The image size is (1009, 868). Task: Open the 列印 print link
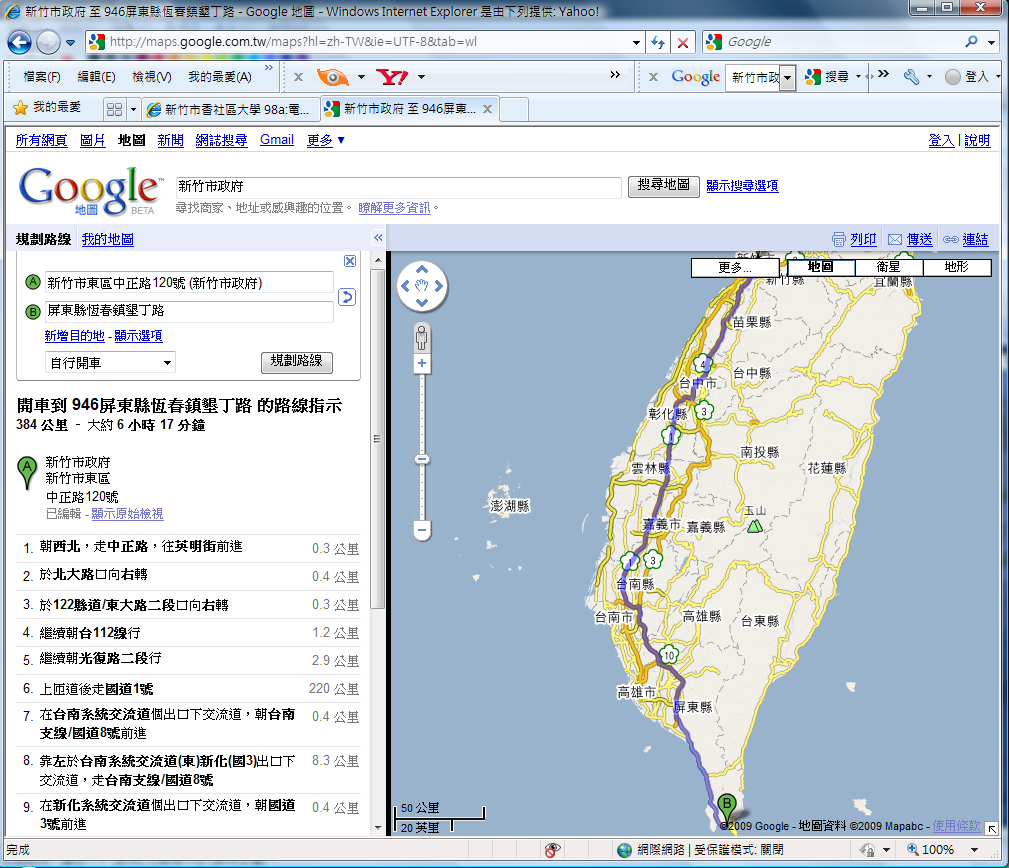click(863, 239)
